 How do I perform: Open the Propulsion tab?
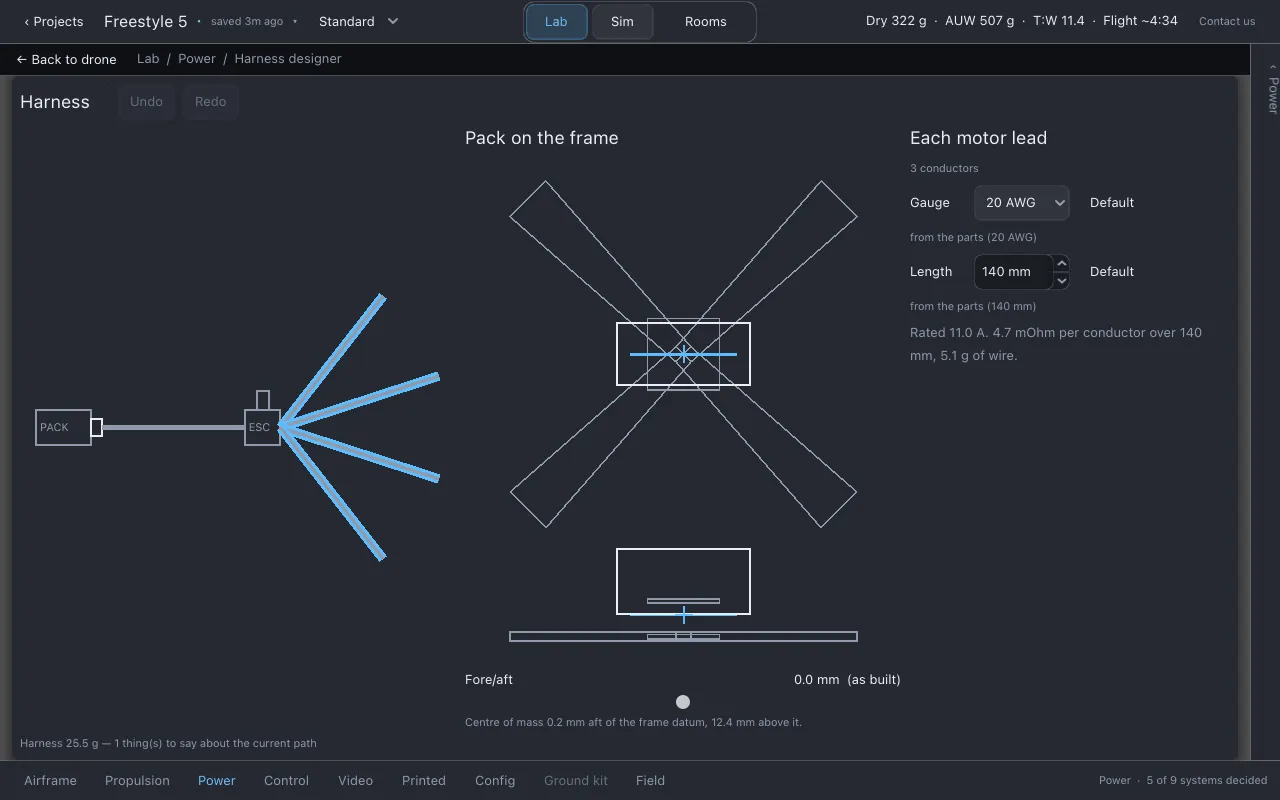[137, 781]
